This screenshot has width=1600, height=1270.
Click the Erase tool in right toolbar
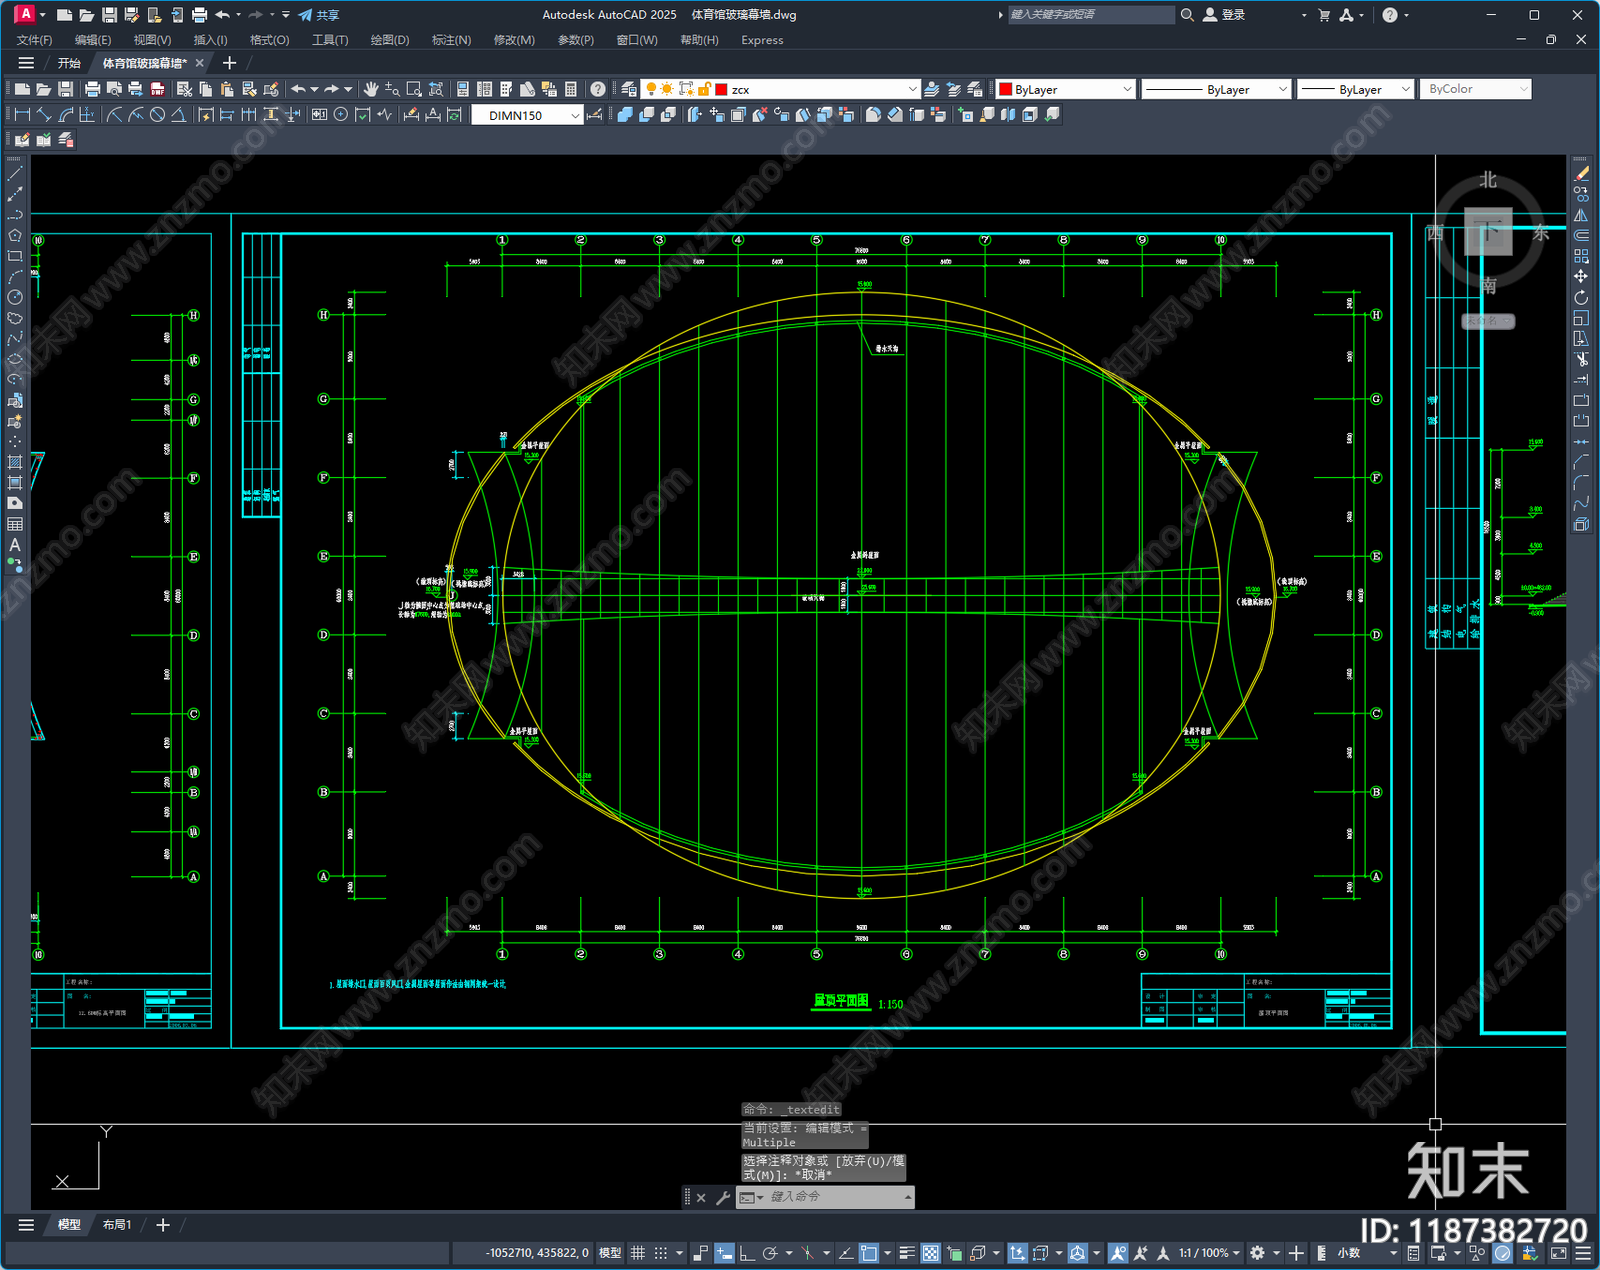[1581, 174]
